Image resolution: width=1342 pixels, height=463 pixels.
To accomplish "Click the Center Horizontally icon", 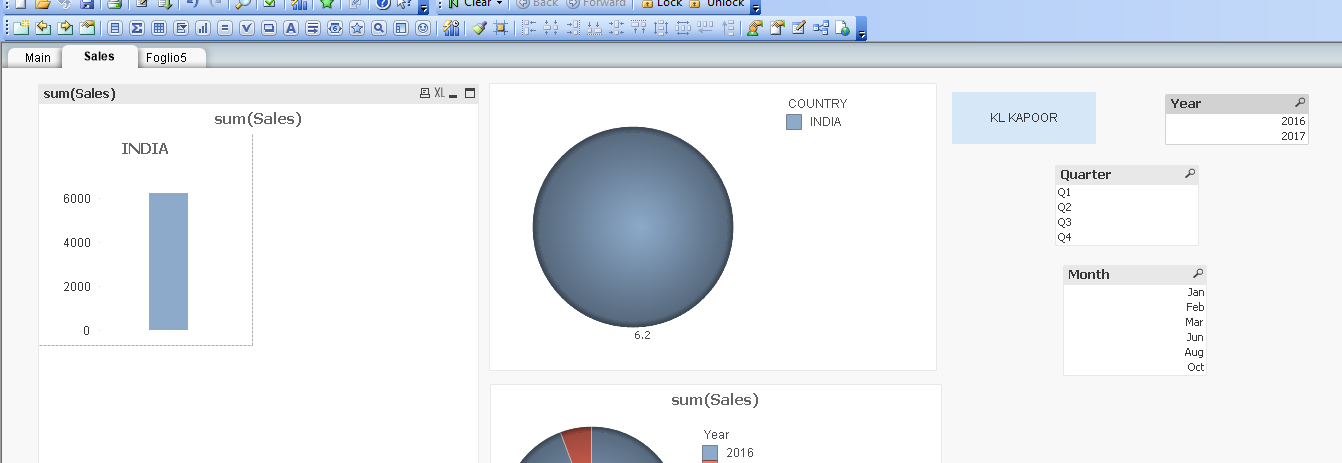I will click(551, 28).
